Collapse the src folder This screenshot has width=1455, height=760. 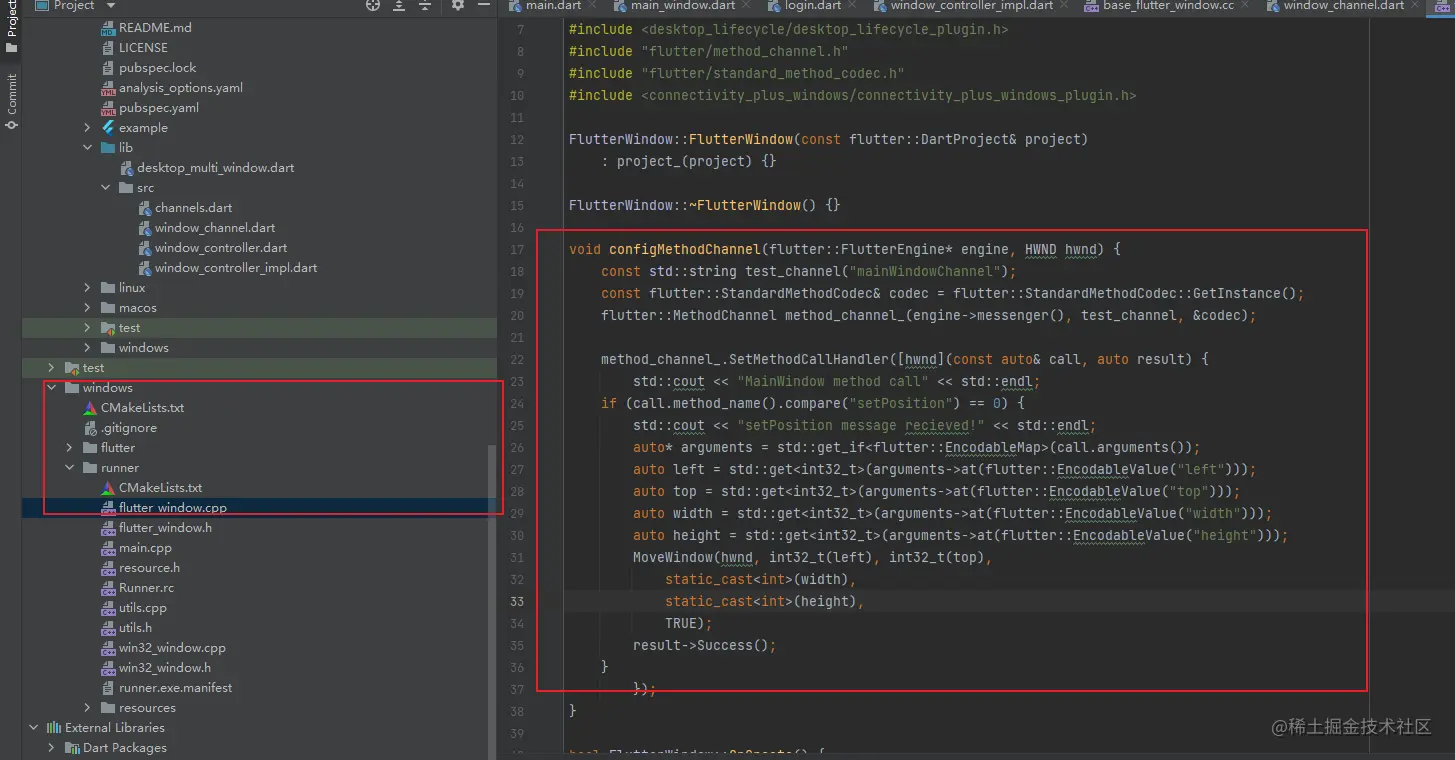point(106,188)
